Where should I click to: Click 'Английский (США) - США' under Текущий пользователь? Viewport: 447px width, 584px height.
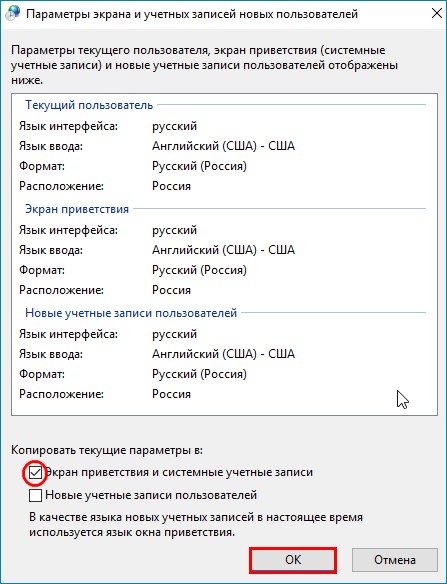tap(224, 146)
